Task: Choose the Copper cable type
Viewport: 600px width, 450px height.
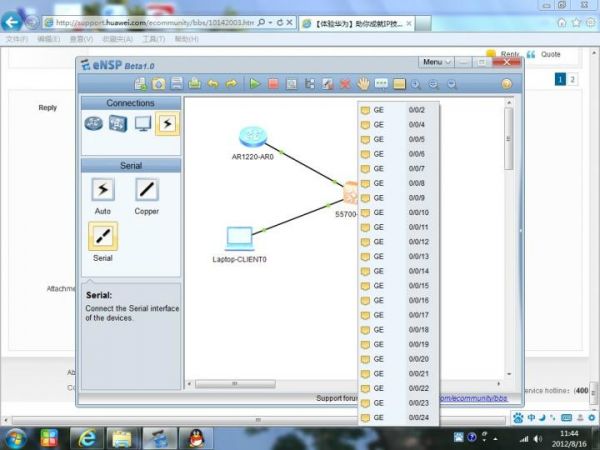Action: (x=147, y=189)
